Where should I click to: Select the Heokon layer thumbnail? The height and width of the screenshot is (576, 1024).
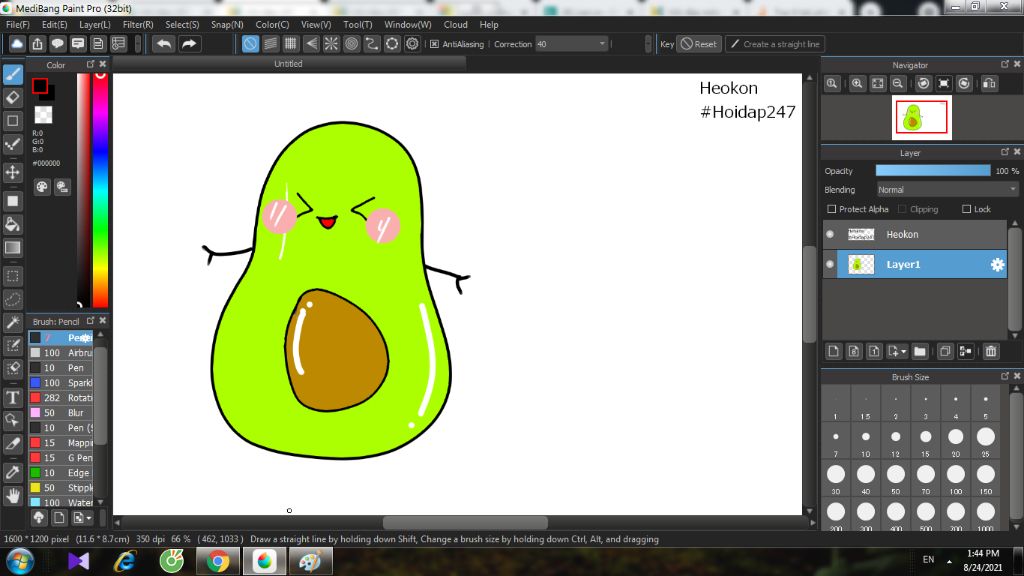tap(861, 234)
